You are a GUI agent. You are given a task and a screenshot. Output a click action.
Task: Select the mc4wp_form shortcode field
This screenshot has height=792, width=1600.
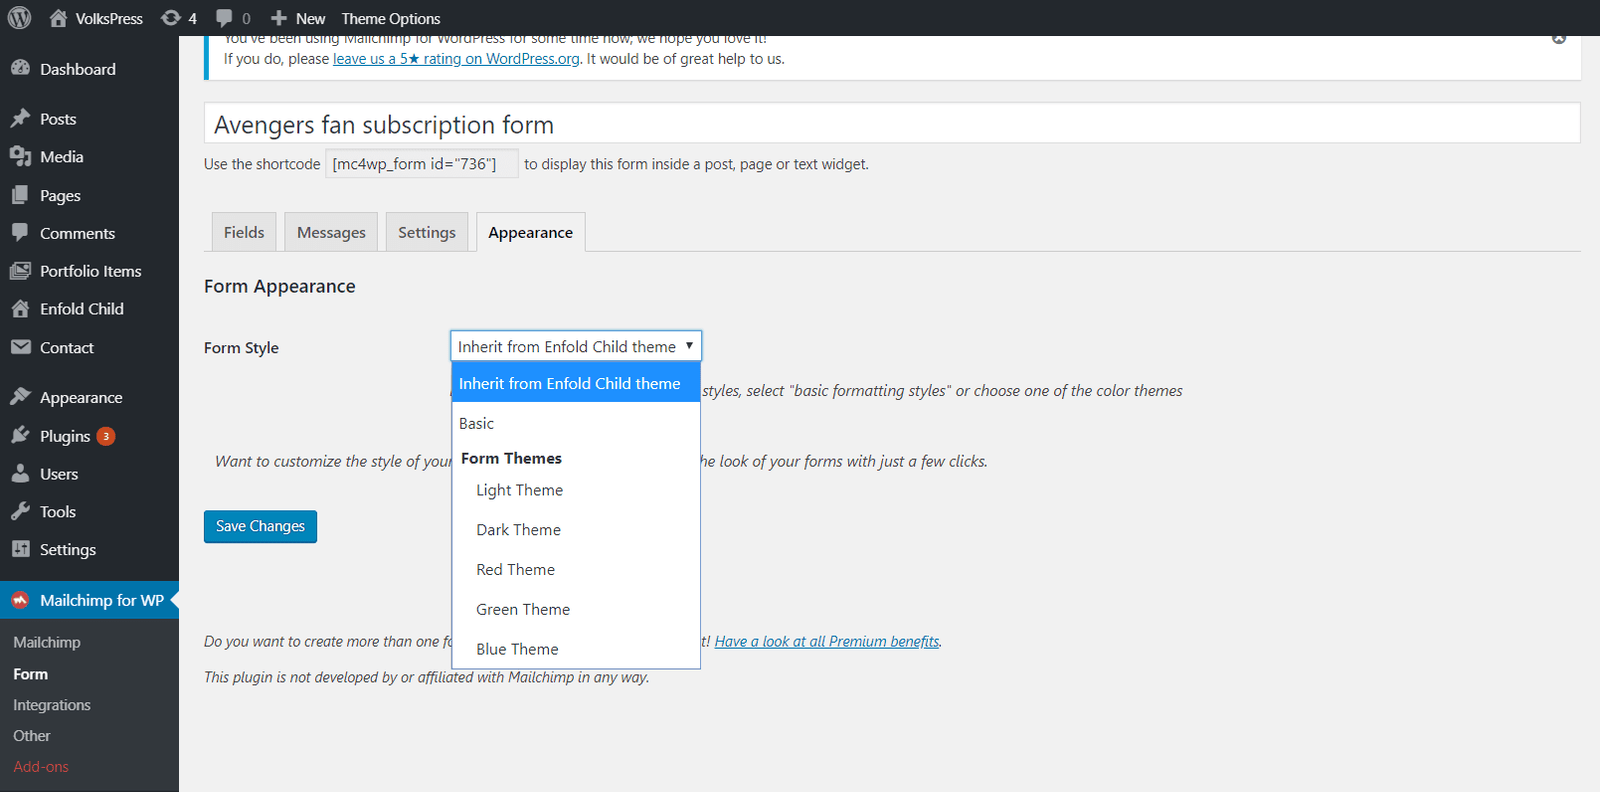click(x=422, y=164)
